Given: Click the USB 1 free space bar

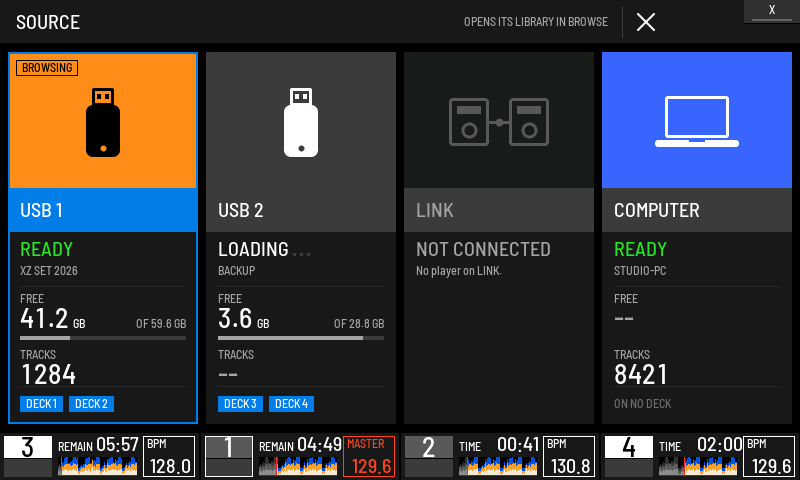Looking at the screenshot, I should tap(103, 338).
